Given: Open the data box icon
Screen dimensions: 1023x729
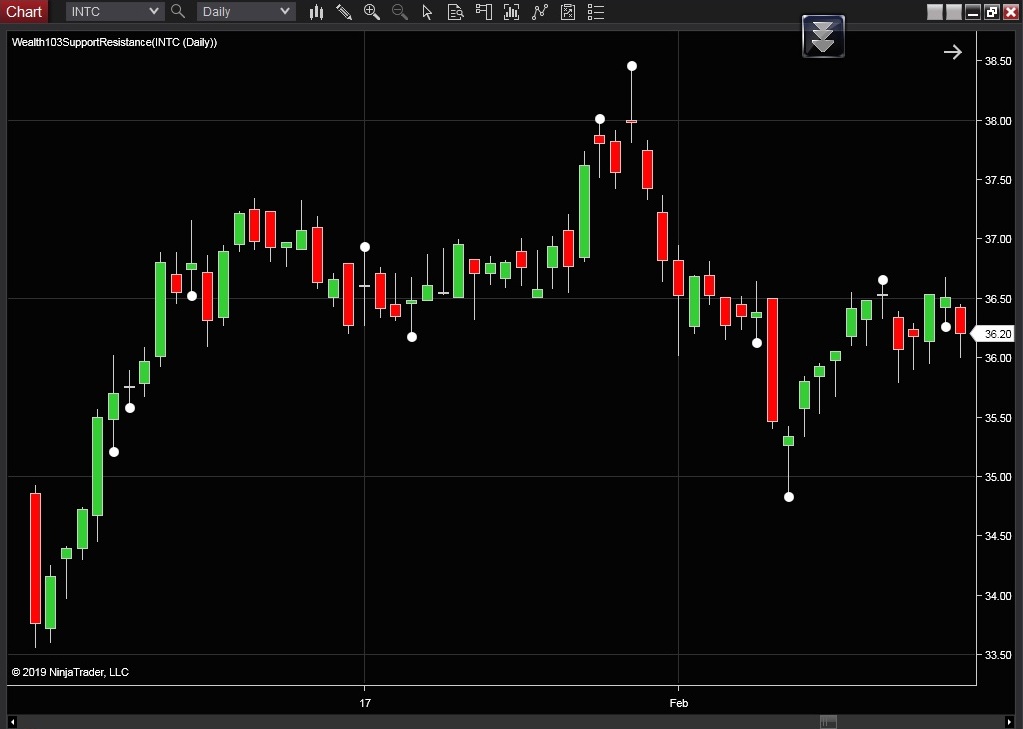Looking at the screenshot, I should (x=456, y=12).
